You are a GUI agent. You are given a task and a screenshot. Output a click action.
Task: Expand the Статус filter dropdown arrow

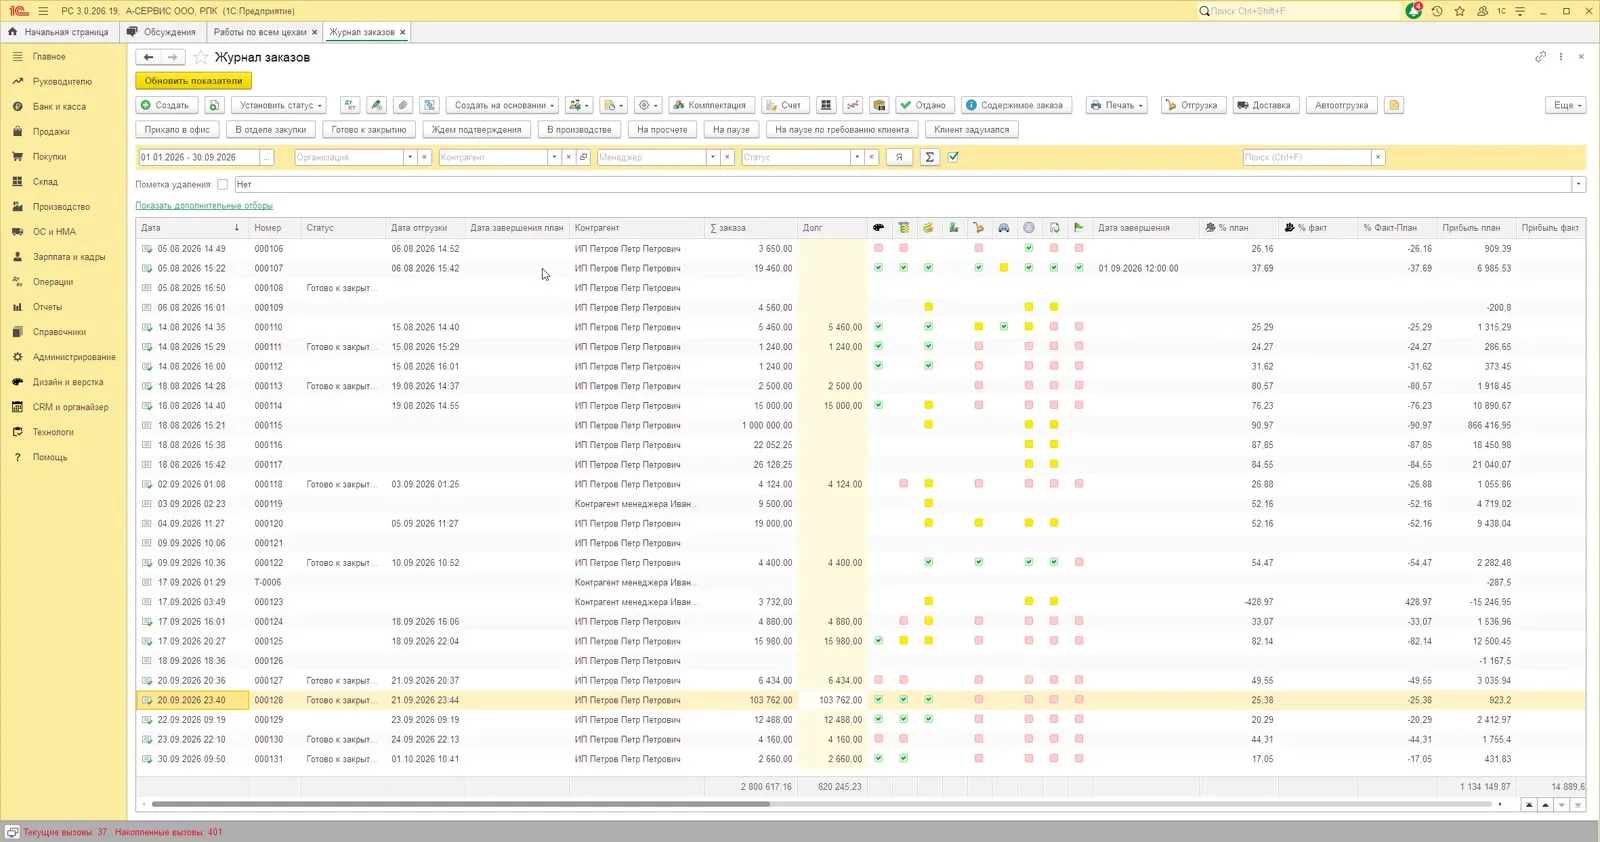click(857, 157)
